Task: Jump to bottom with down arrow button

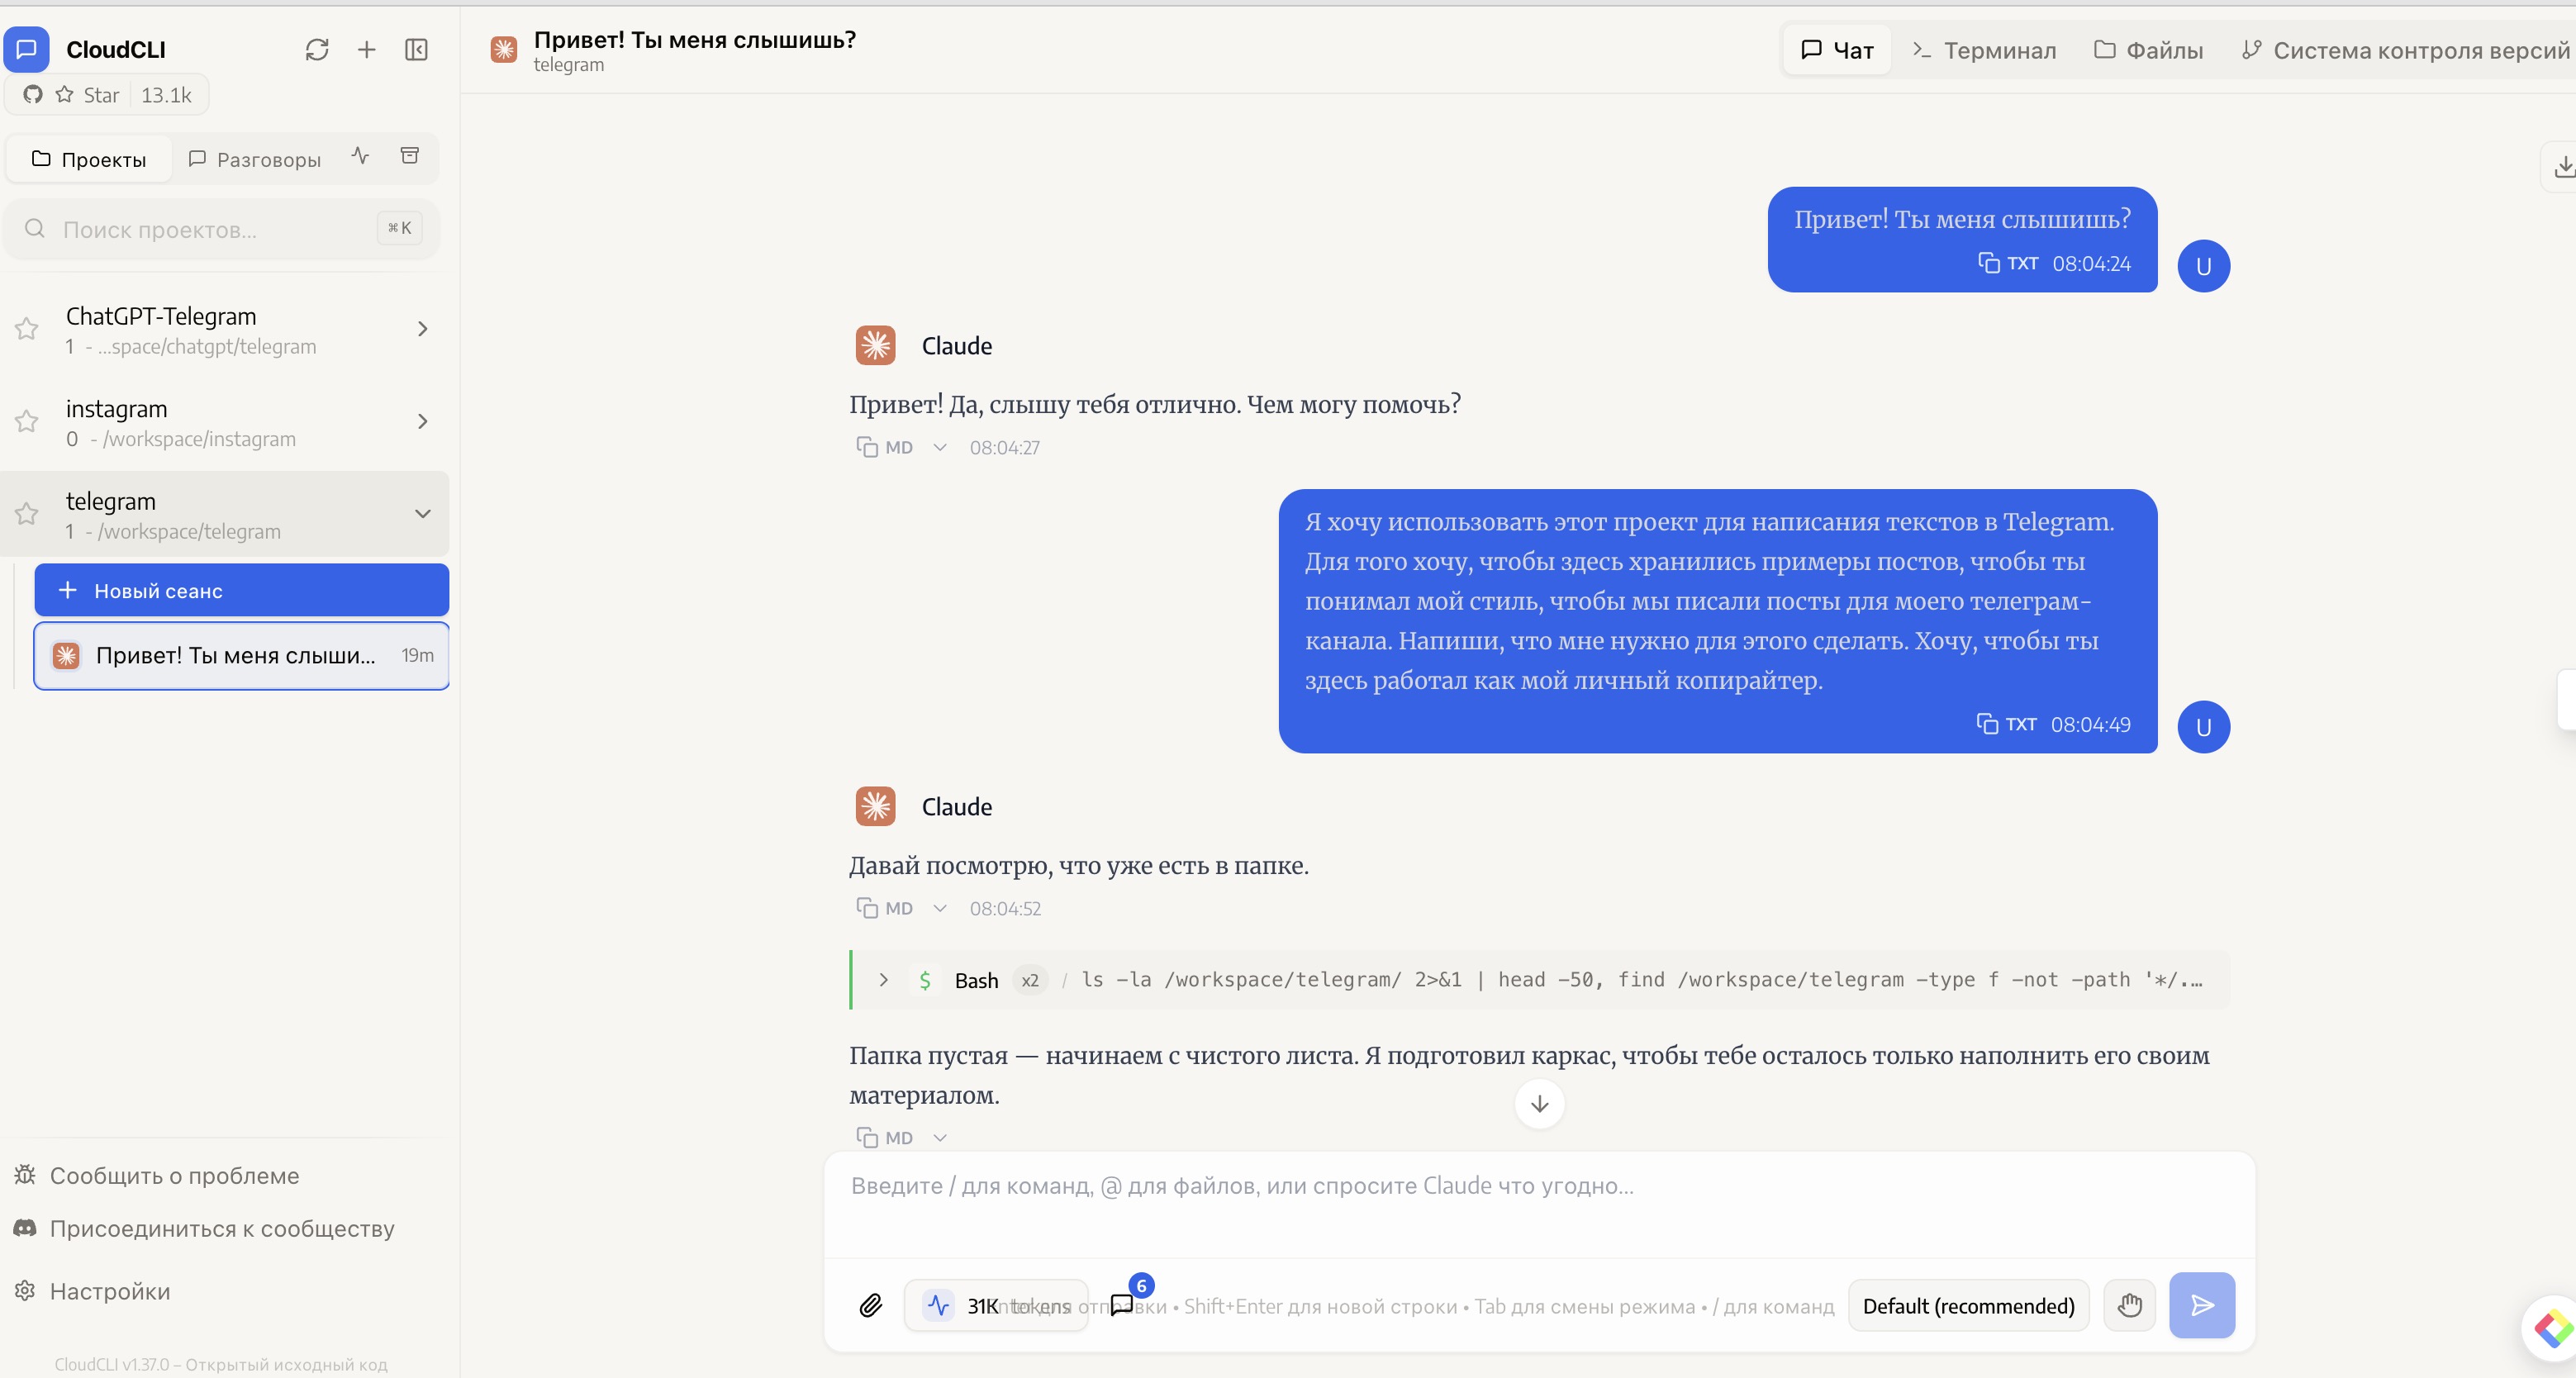Action: (1540, 1104)
